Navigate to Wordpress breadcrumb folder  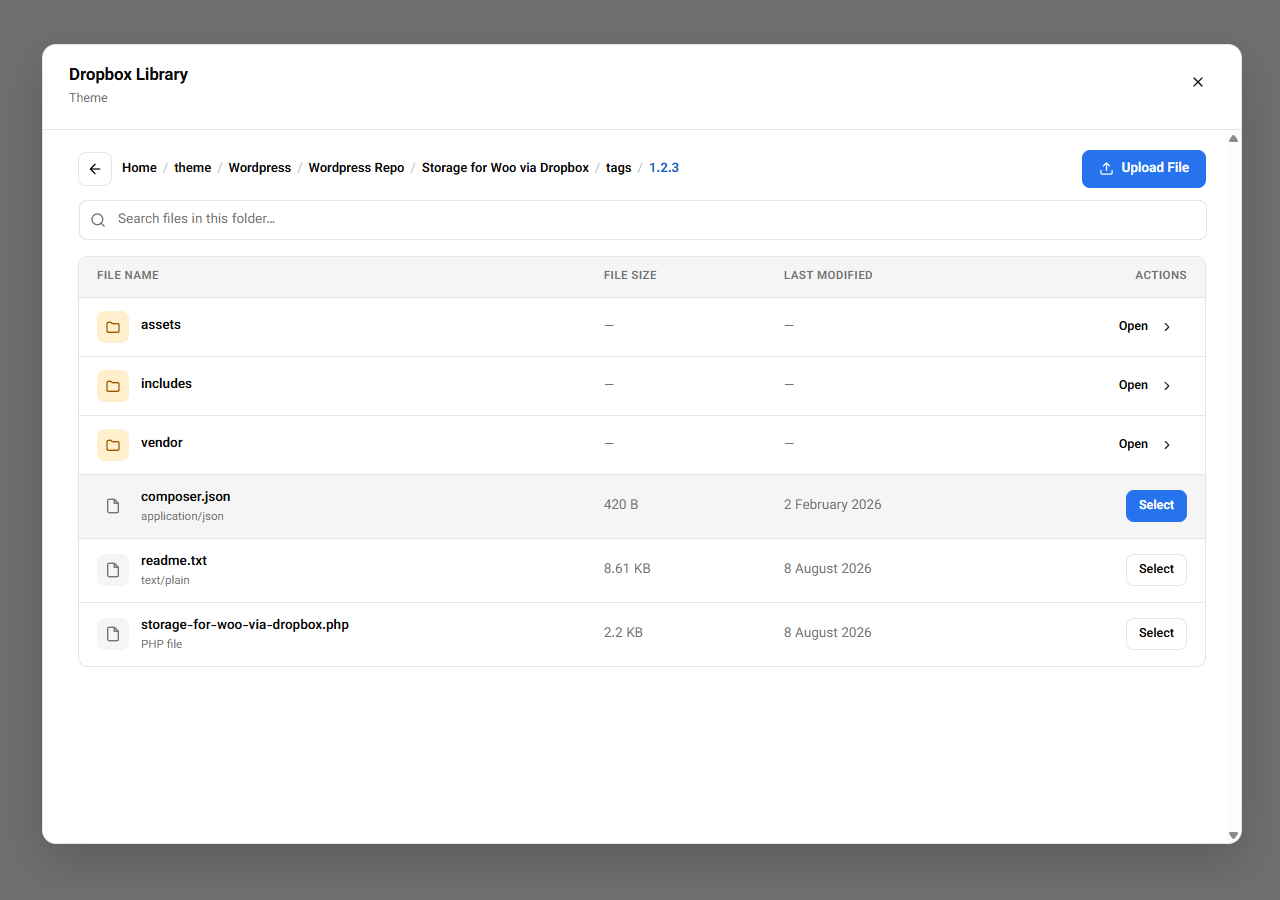coord(260,168)
